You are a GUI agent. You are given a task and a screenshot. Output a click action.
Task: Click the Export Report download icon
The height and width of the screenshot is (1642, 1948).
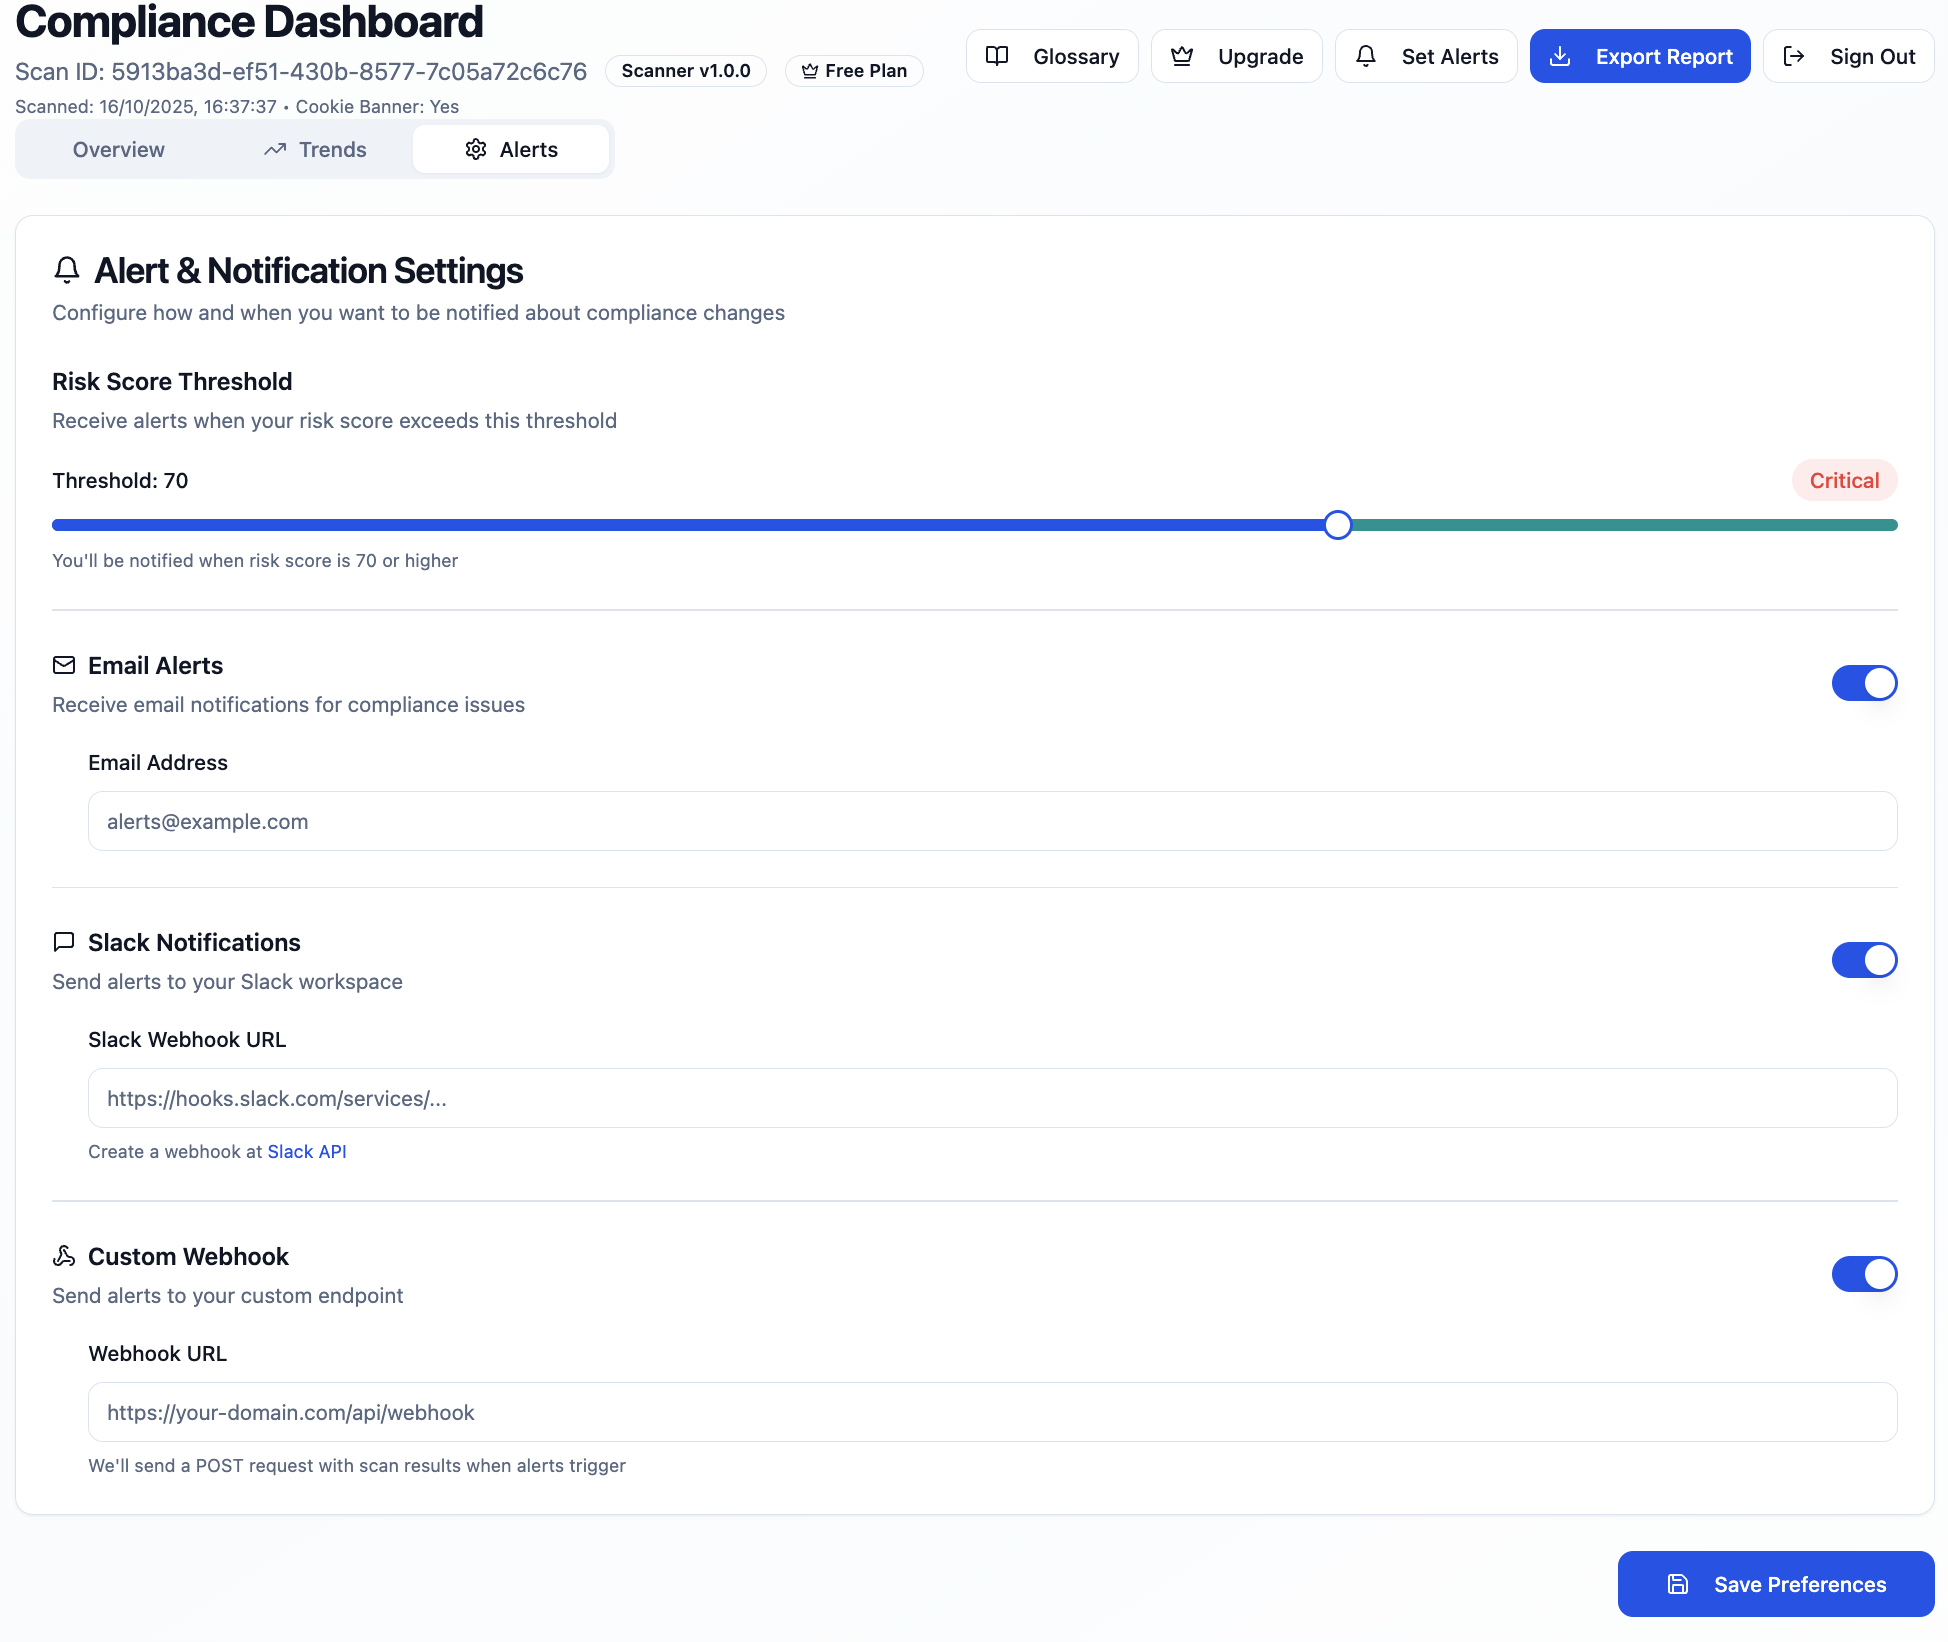(1560, 56)
